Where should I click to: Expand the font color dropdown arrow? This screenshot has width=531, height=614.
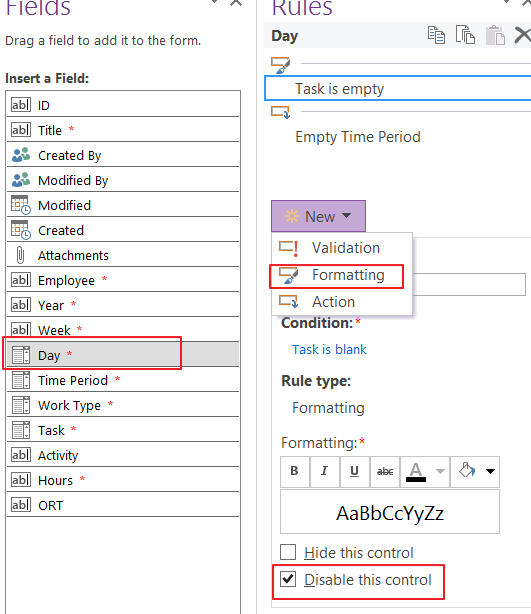pyautogui.click(x=440, y=471)
